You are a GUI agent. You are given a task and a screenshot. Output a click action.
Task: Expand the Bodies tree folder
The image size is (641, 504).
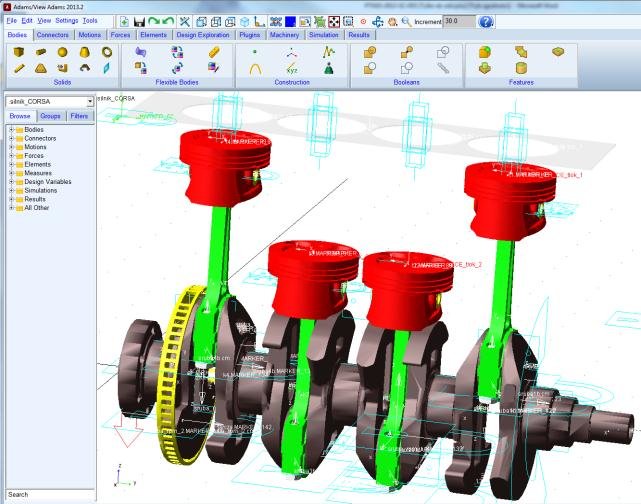[x=12, y=130]
